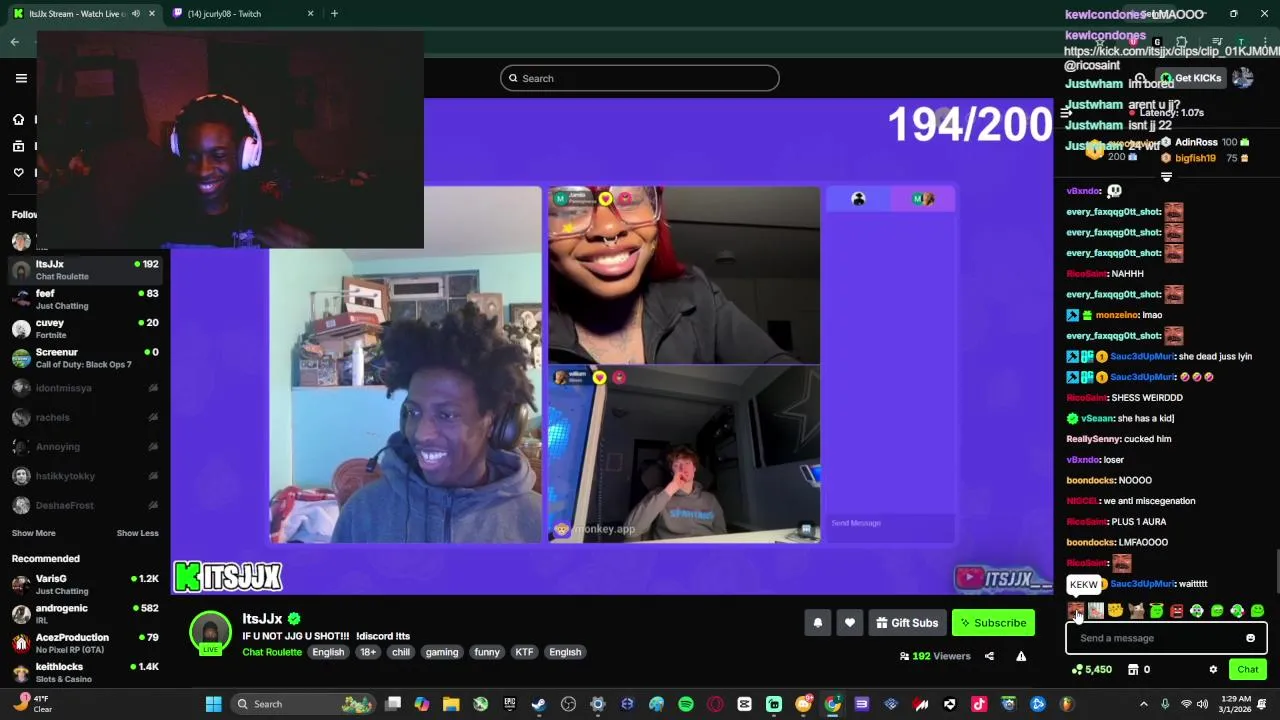Open Windows Start menu
This screenshot has height=720, width=1280.
[x=213, y=704]
